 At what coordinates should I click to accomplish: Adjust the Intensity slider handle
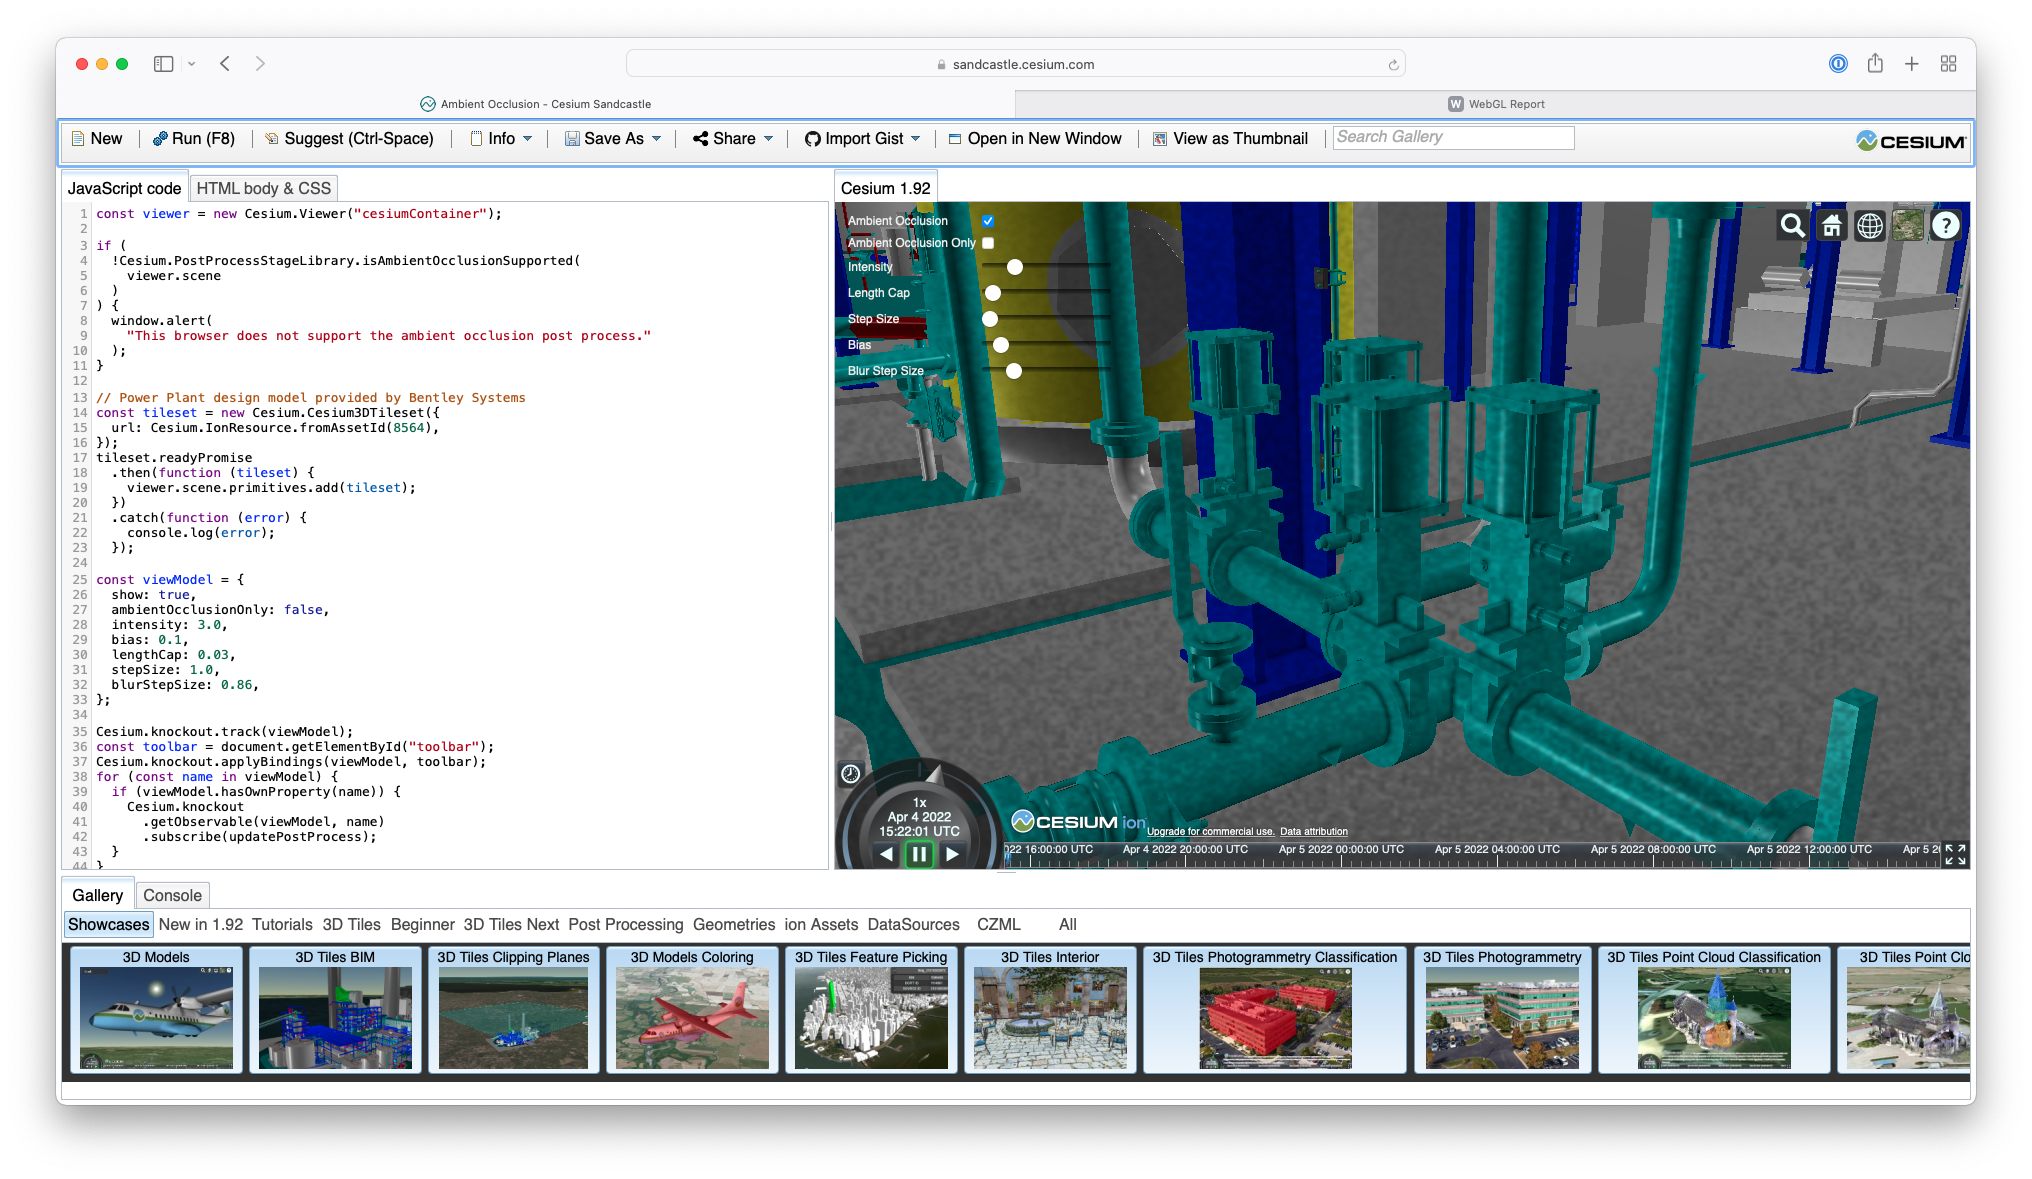1015,267
